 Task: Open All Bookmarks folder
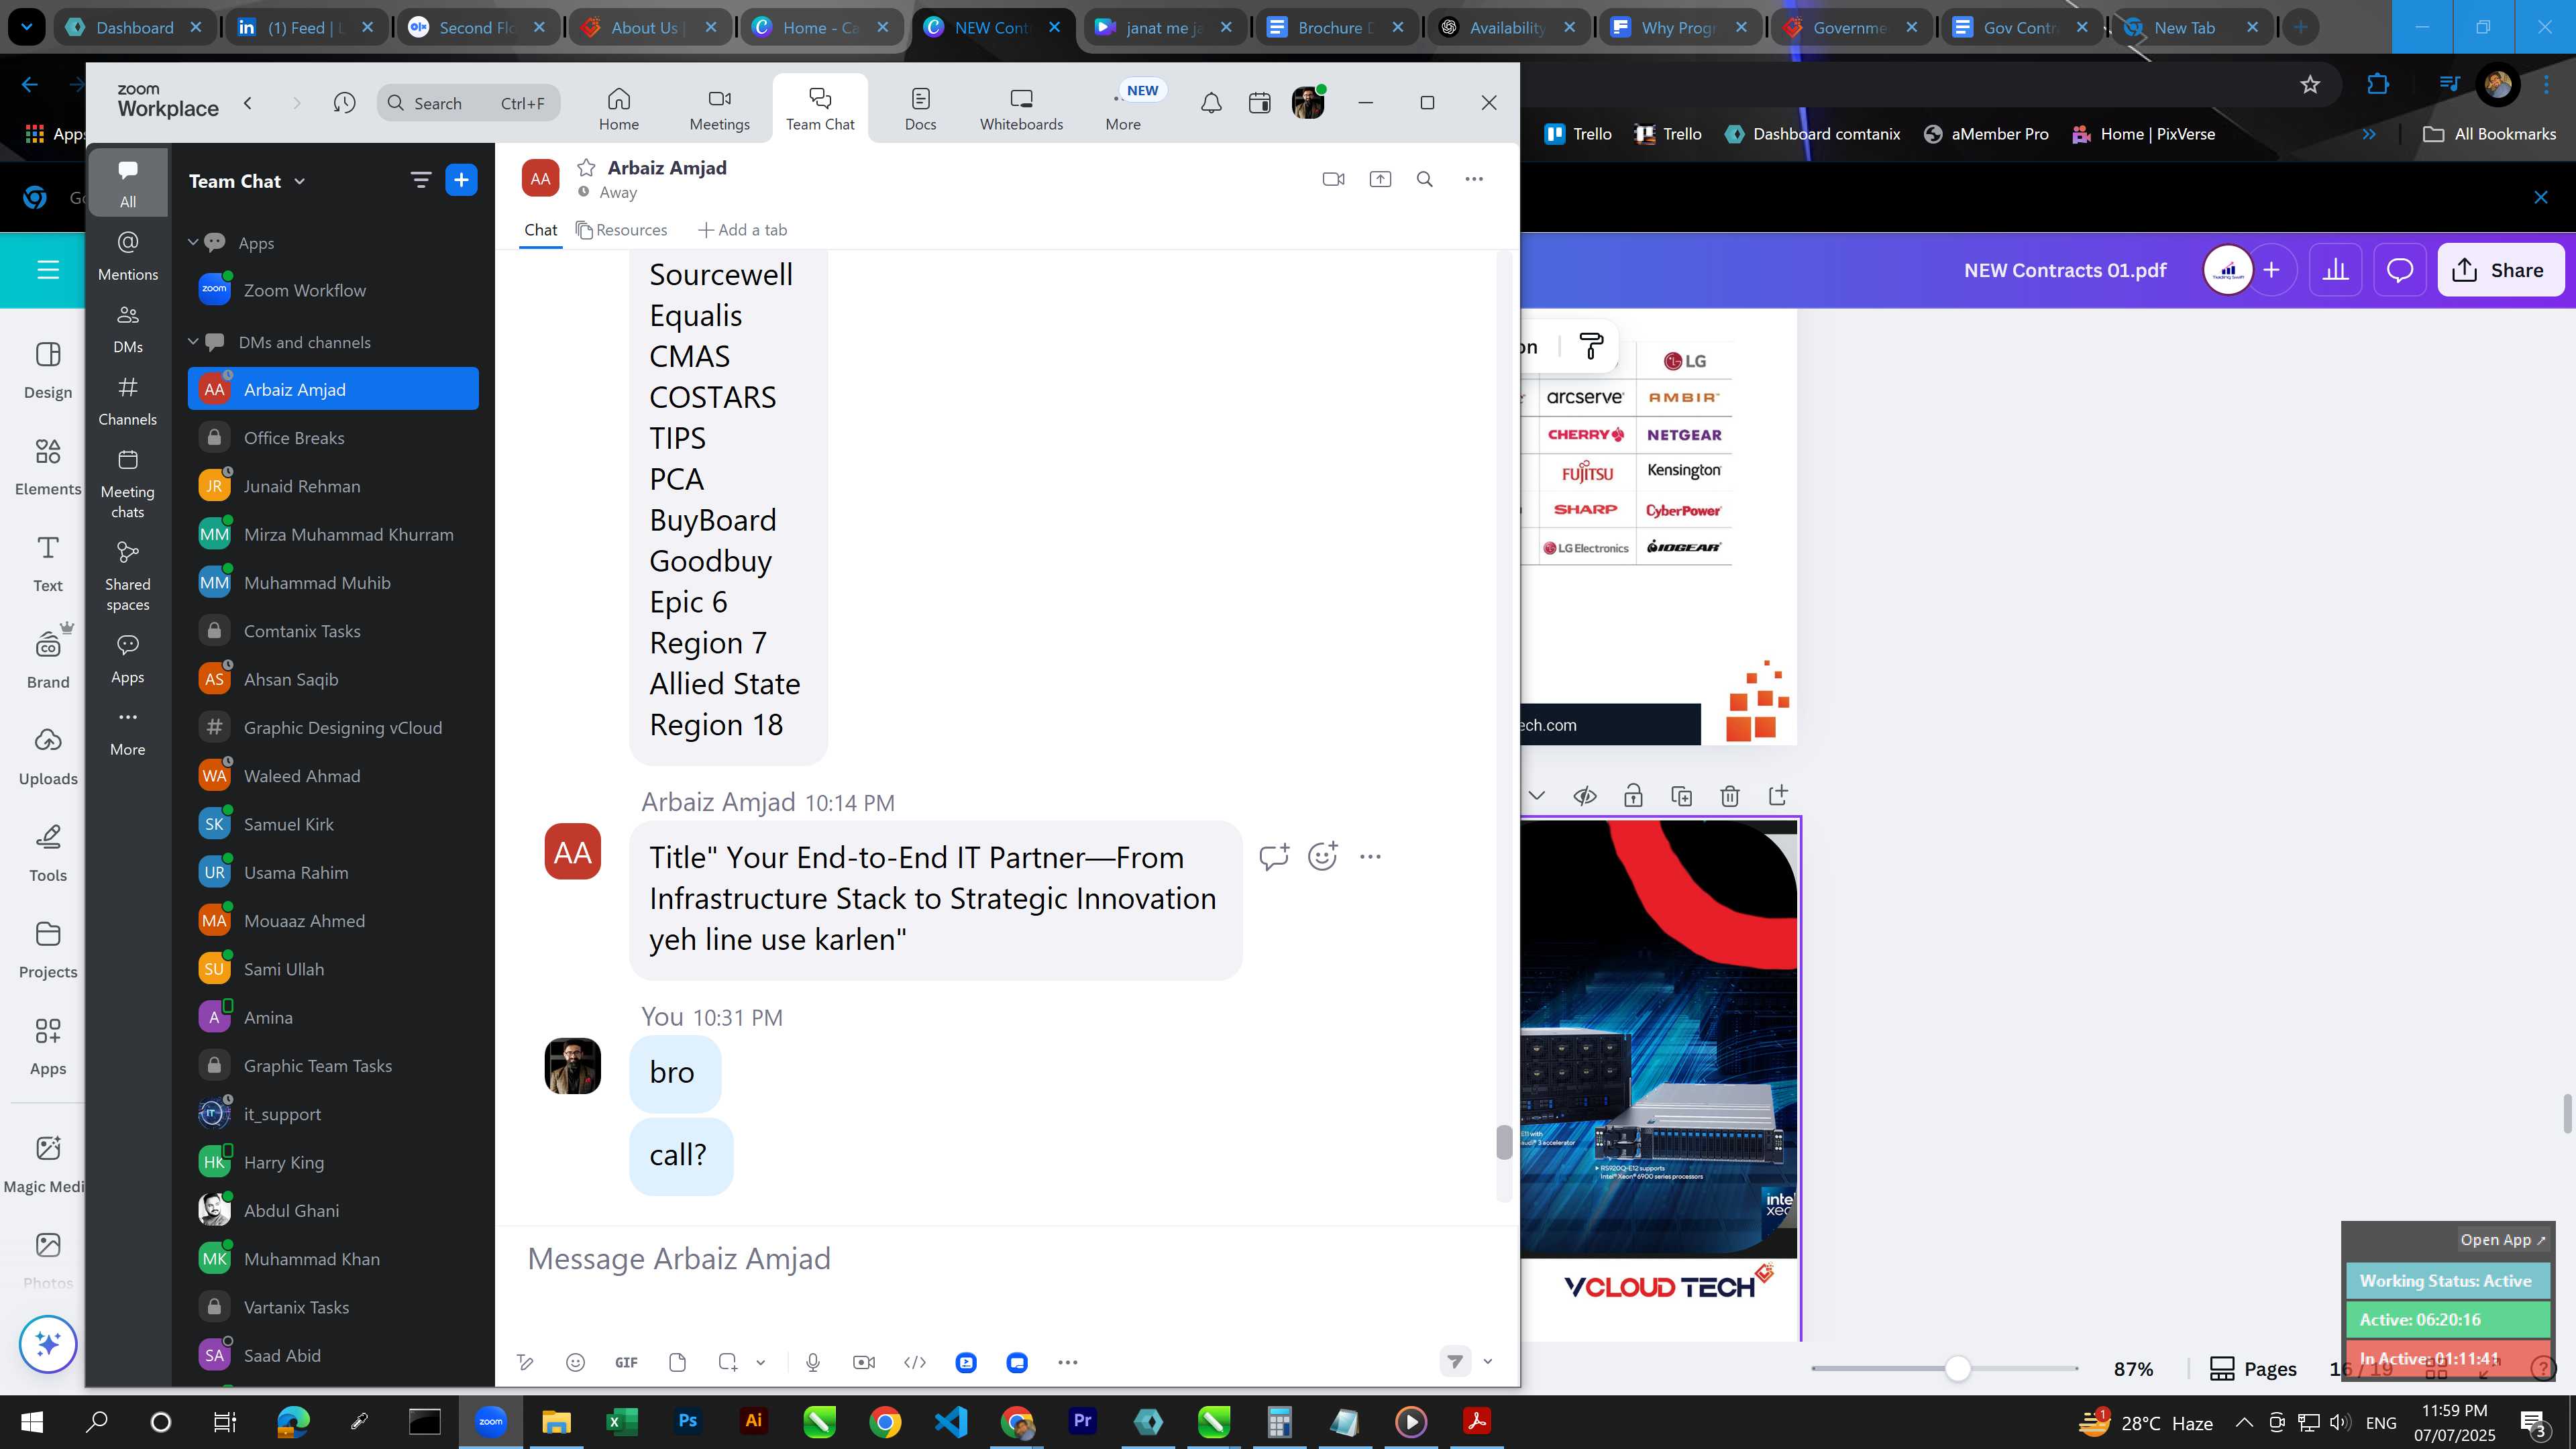click(x=2490, y=134)
